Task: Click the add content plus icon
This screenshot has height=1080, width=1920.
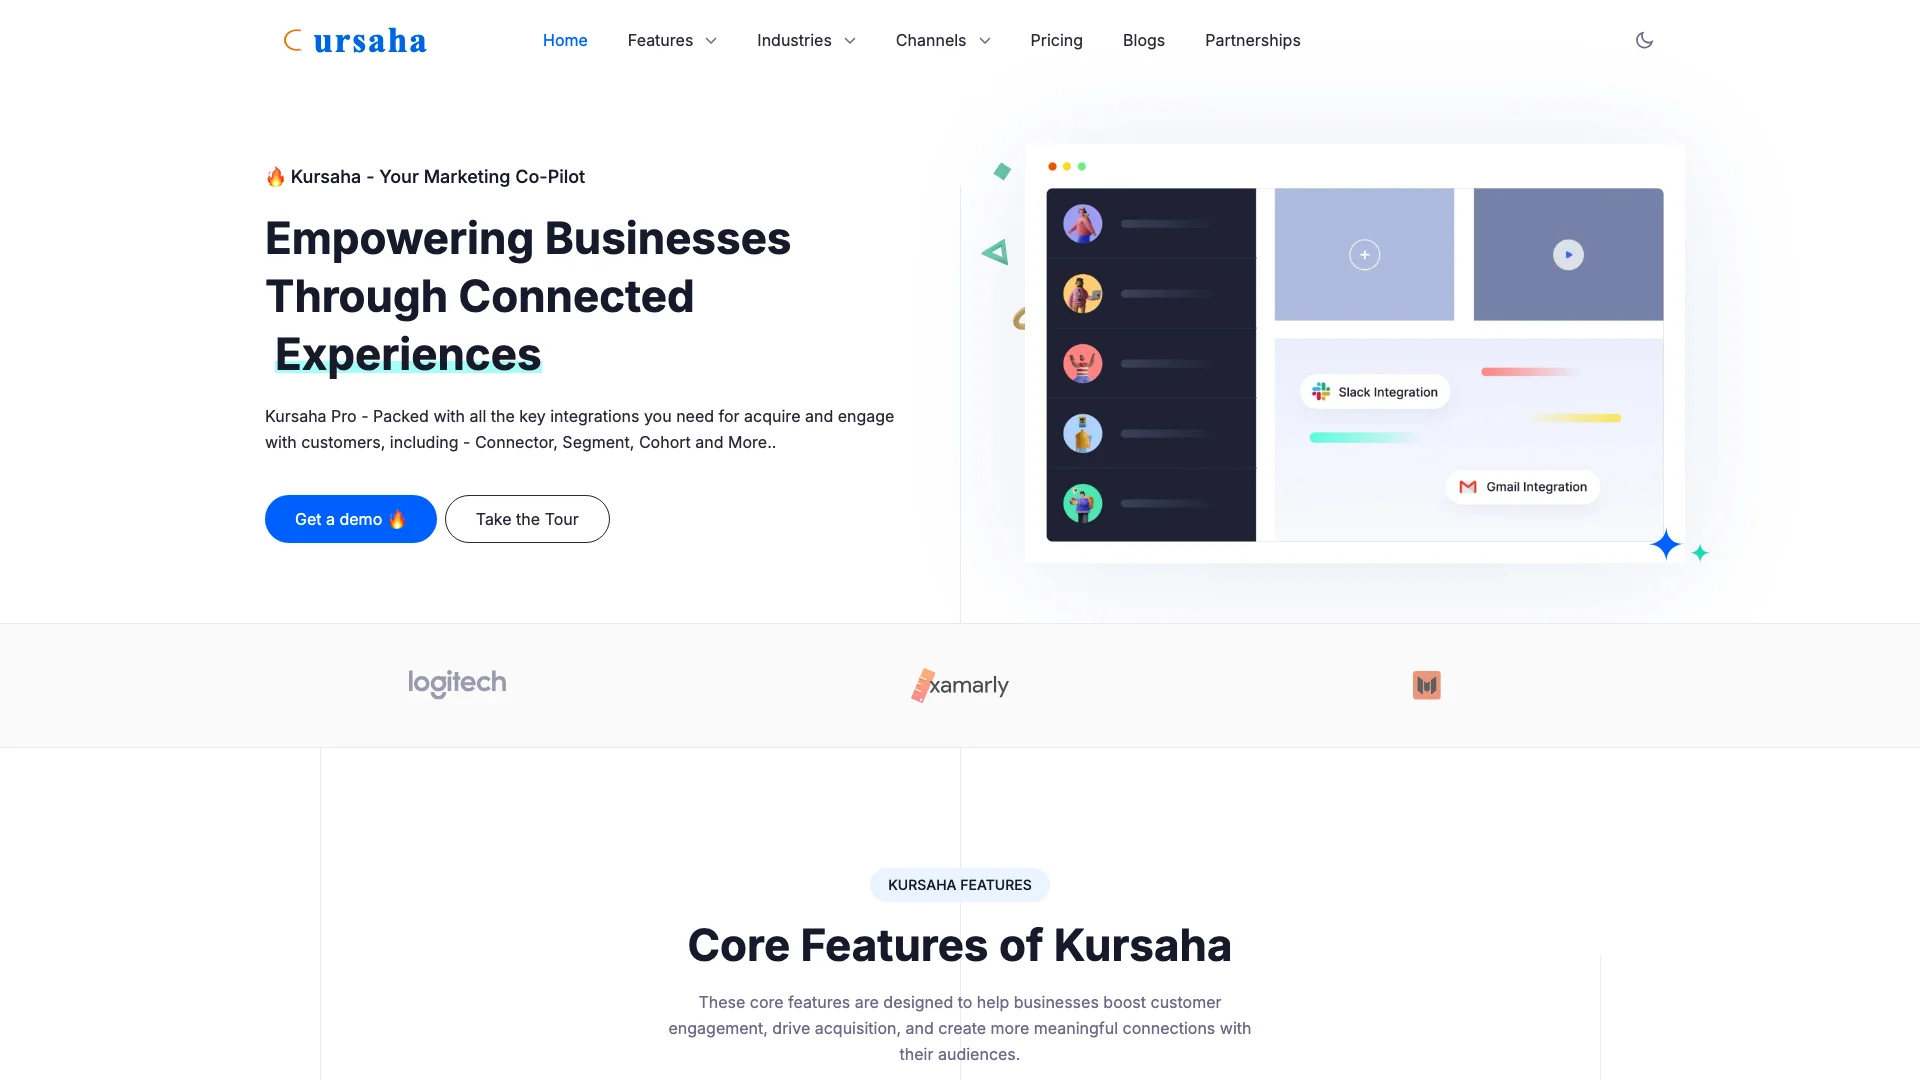Action: [1364, 255]
